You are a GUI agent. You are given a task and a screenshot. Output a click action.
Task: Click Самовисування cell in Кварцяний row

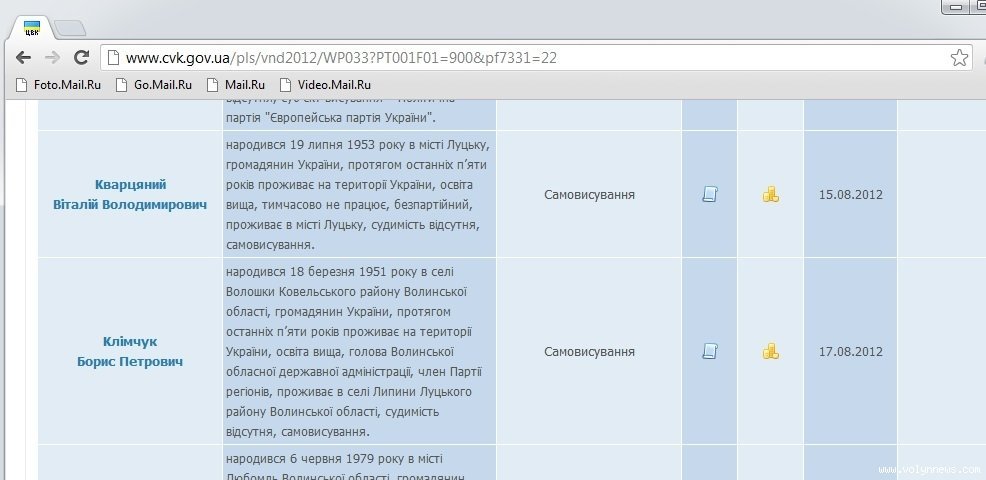(589, 194)
